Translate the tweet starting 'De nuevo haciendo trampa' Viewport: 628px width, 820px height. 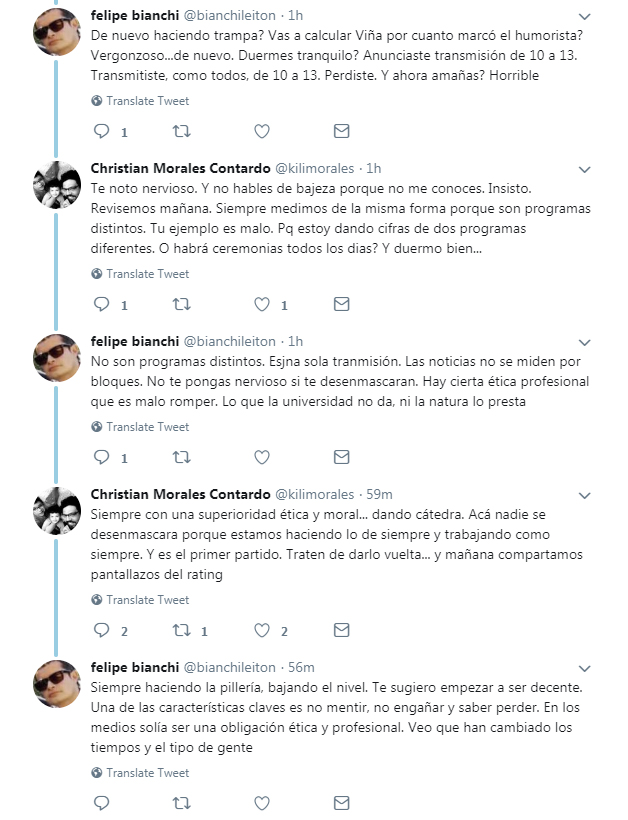coord(147,101)
